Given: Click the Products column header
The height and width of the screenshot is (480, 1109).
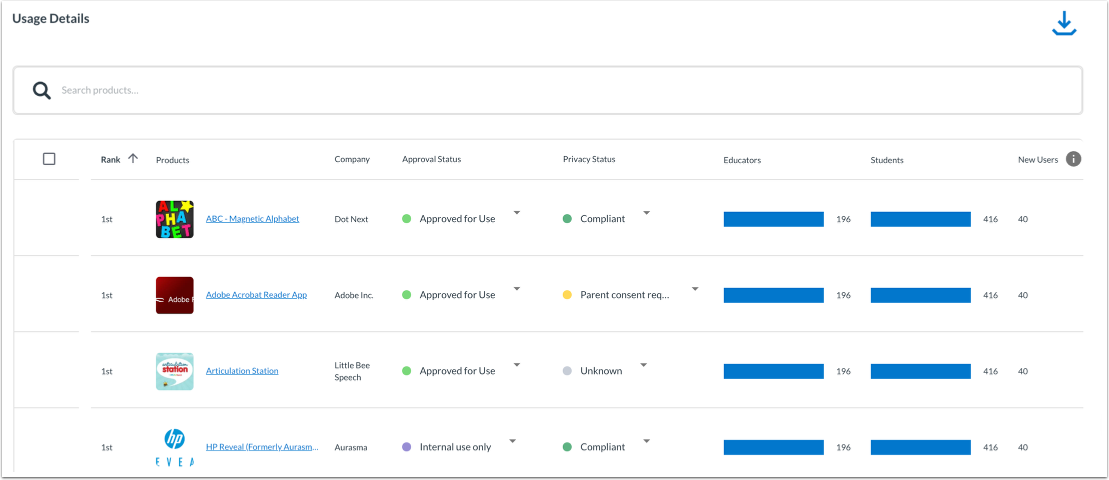Looking at the screenshot, I should 173,160.
